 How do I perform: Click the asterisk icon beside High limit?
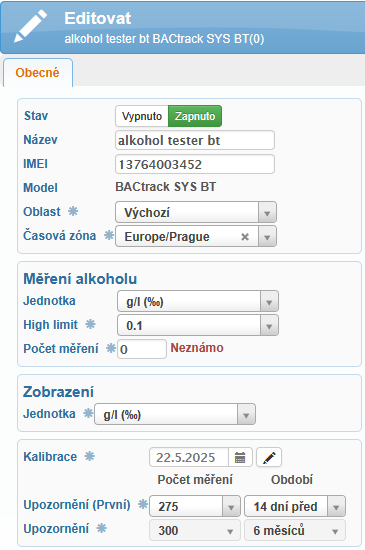point(90,324)
